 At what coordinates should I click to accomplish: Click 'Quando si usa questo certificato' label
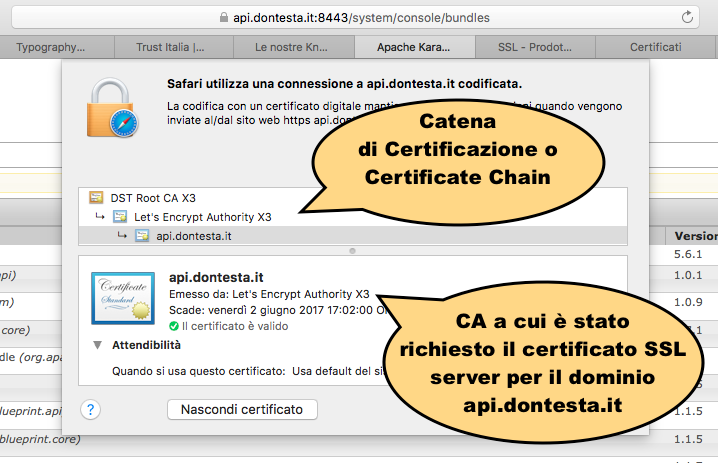click(199, 371)
